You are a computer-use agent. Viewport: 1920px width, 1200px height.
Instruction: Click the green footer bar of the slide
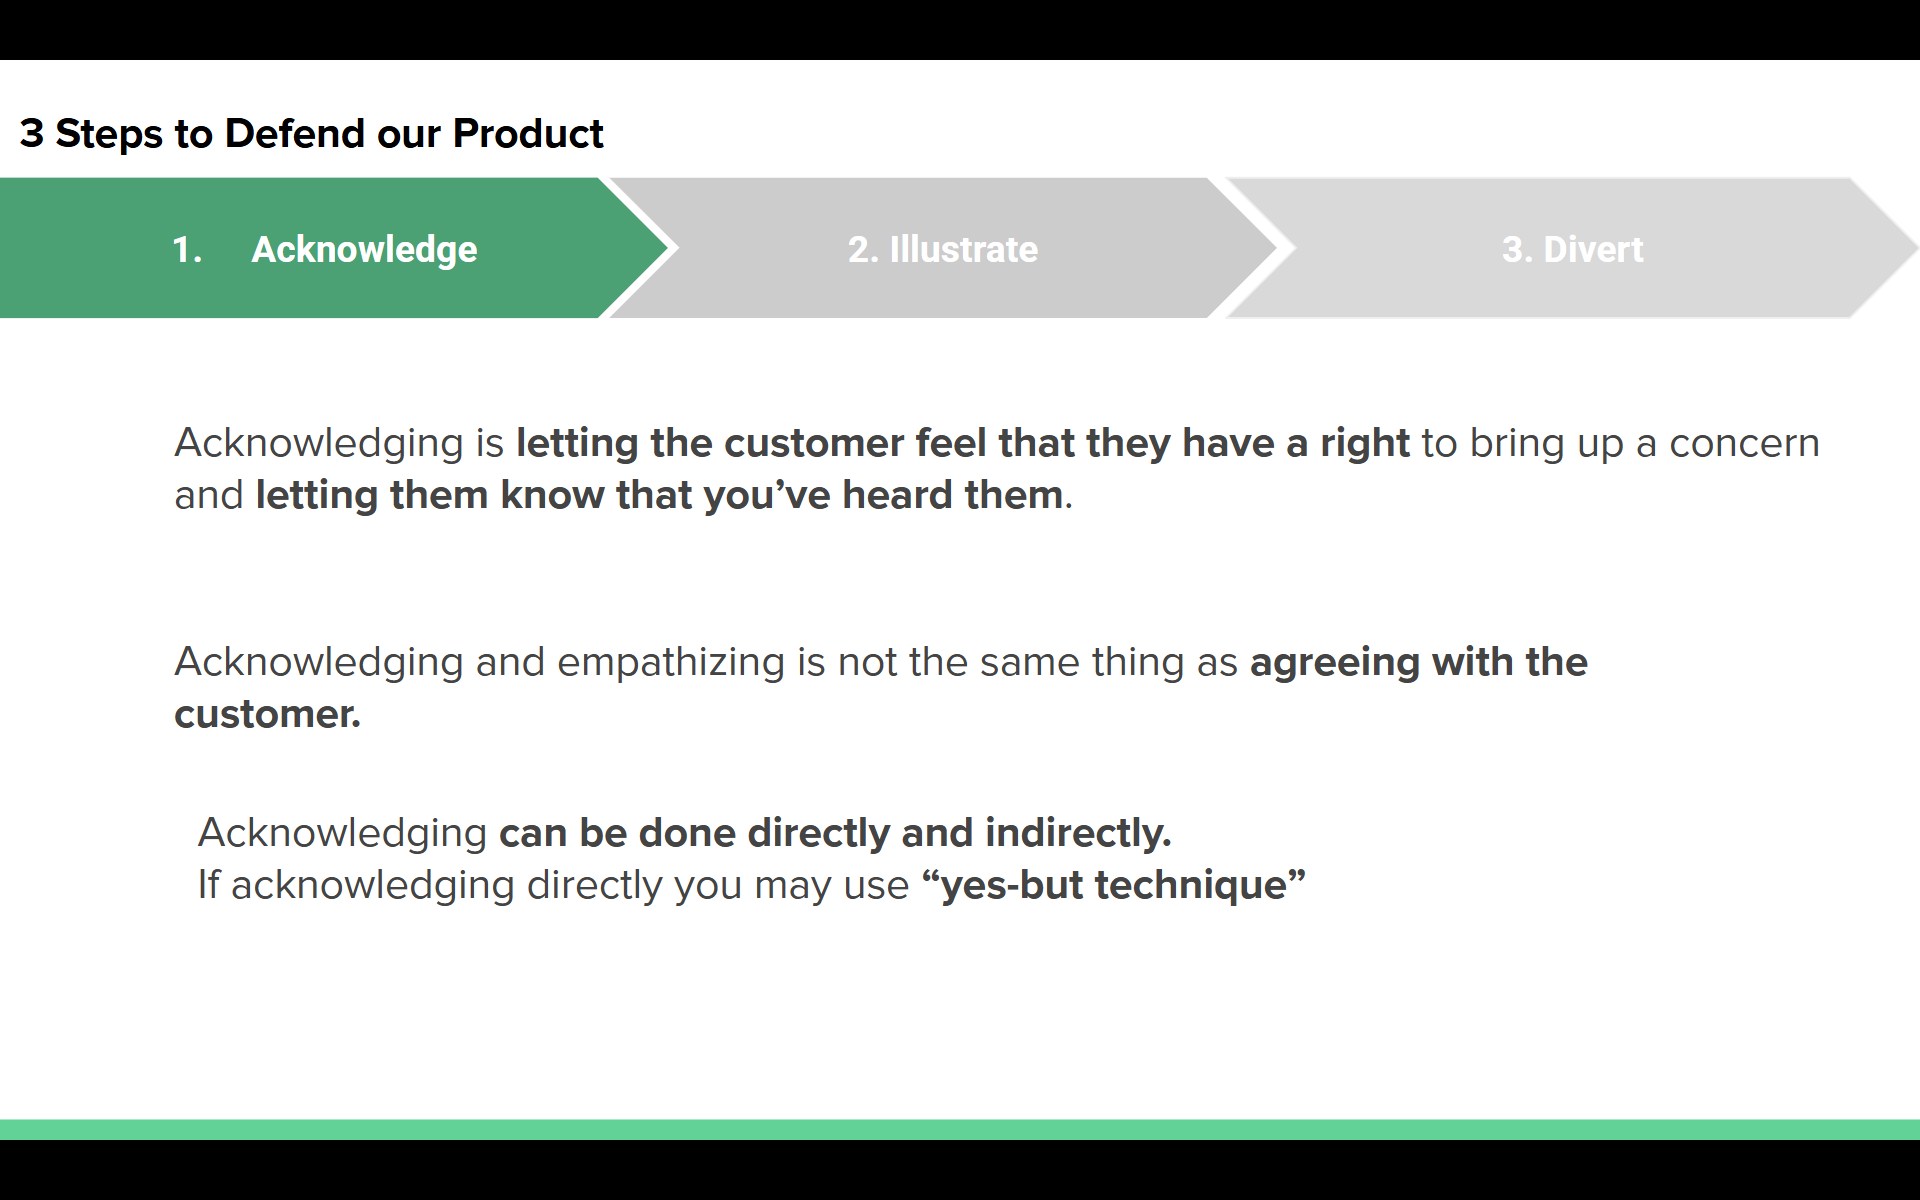coord(960,1129)
